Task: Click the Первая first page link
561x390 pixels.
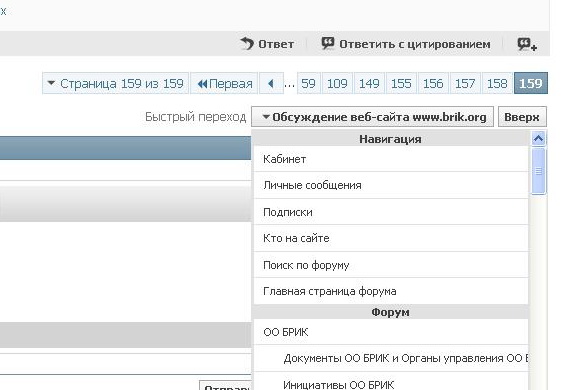Action: [x=224, y=84]
